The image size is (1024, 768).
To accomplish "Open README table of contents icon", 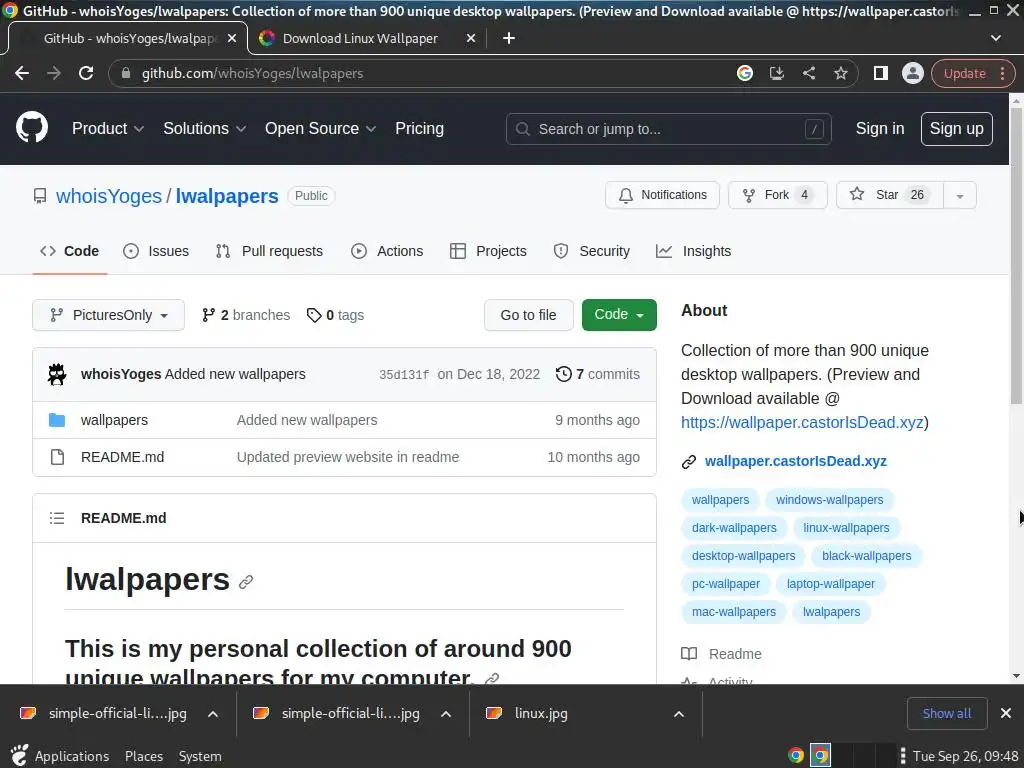I will (57, 518).
